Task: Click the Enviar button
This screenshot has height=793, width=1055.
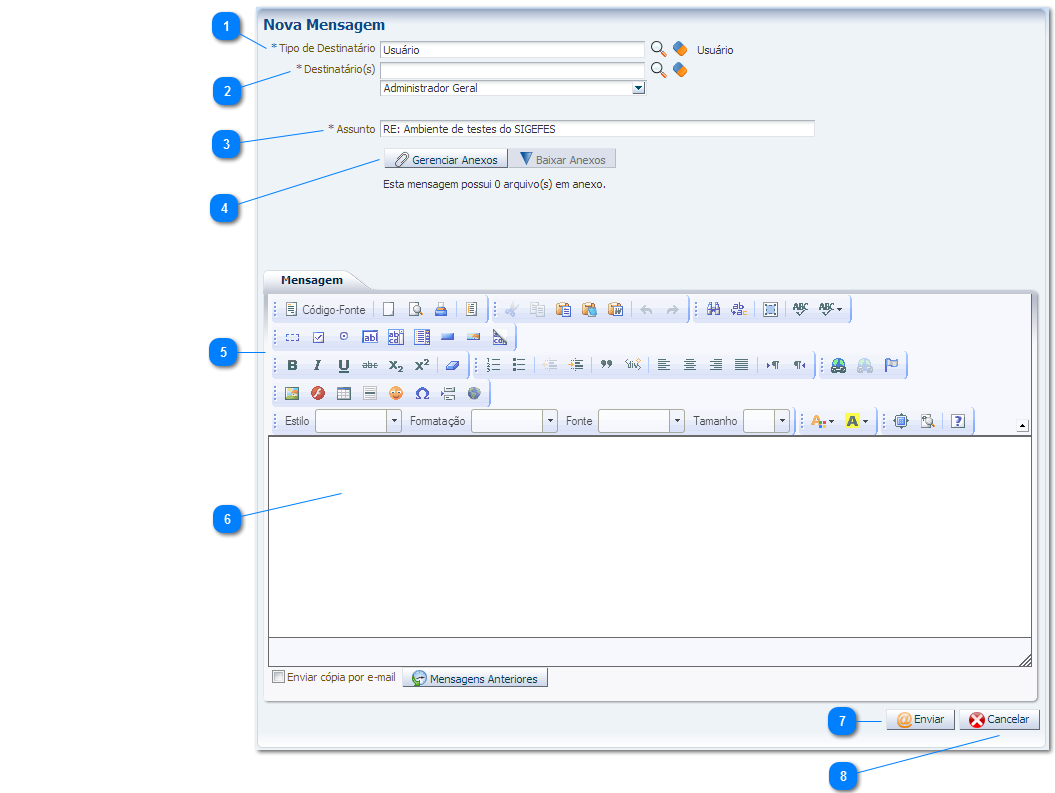Action: pyautogui.click(x=919, y=720)
